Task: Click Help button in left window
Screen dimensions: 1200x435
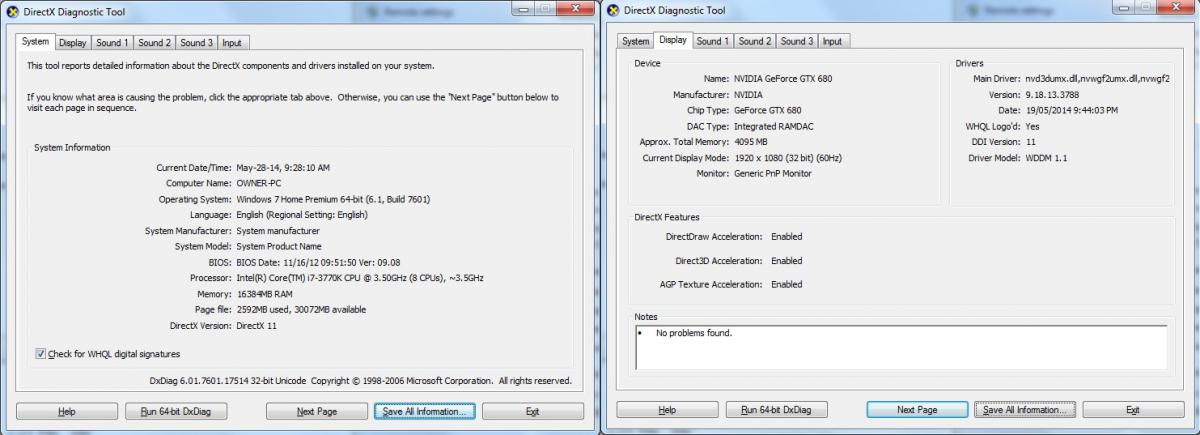Action: click(67, 411)
